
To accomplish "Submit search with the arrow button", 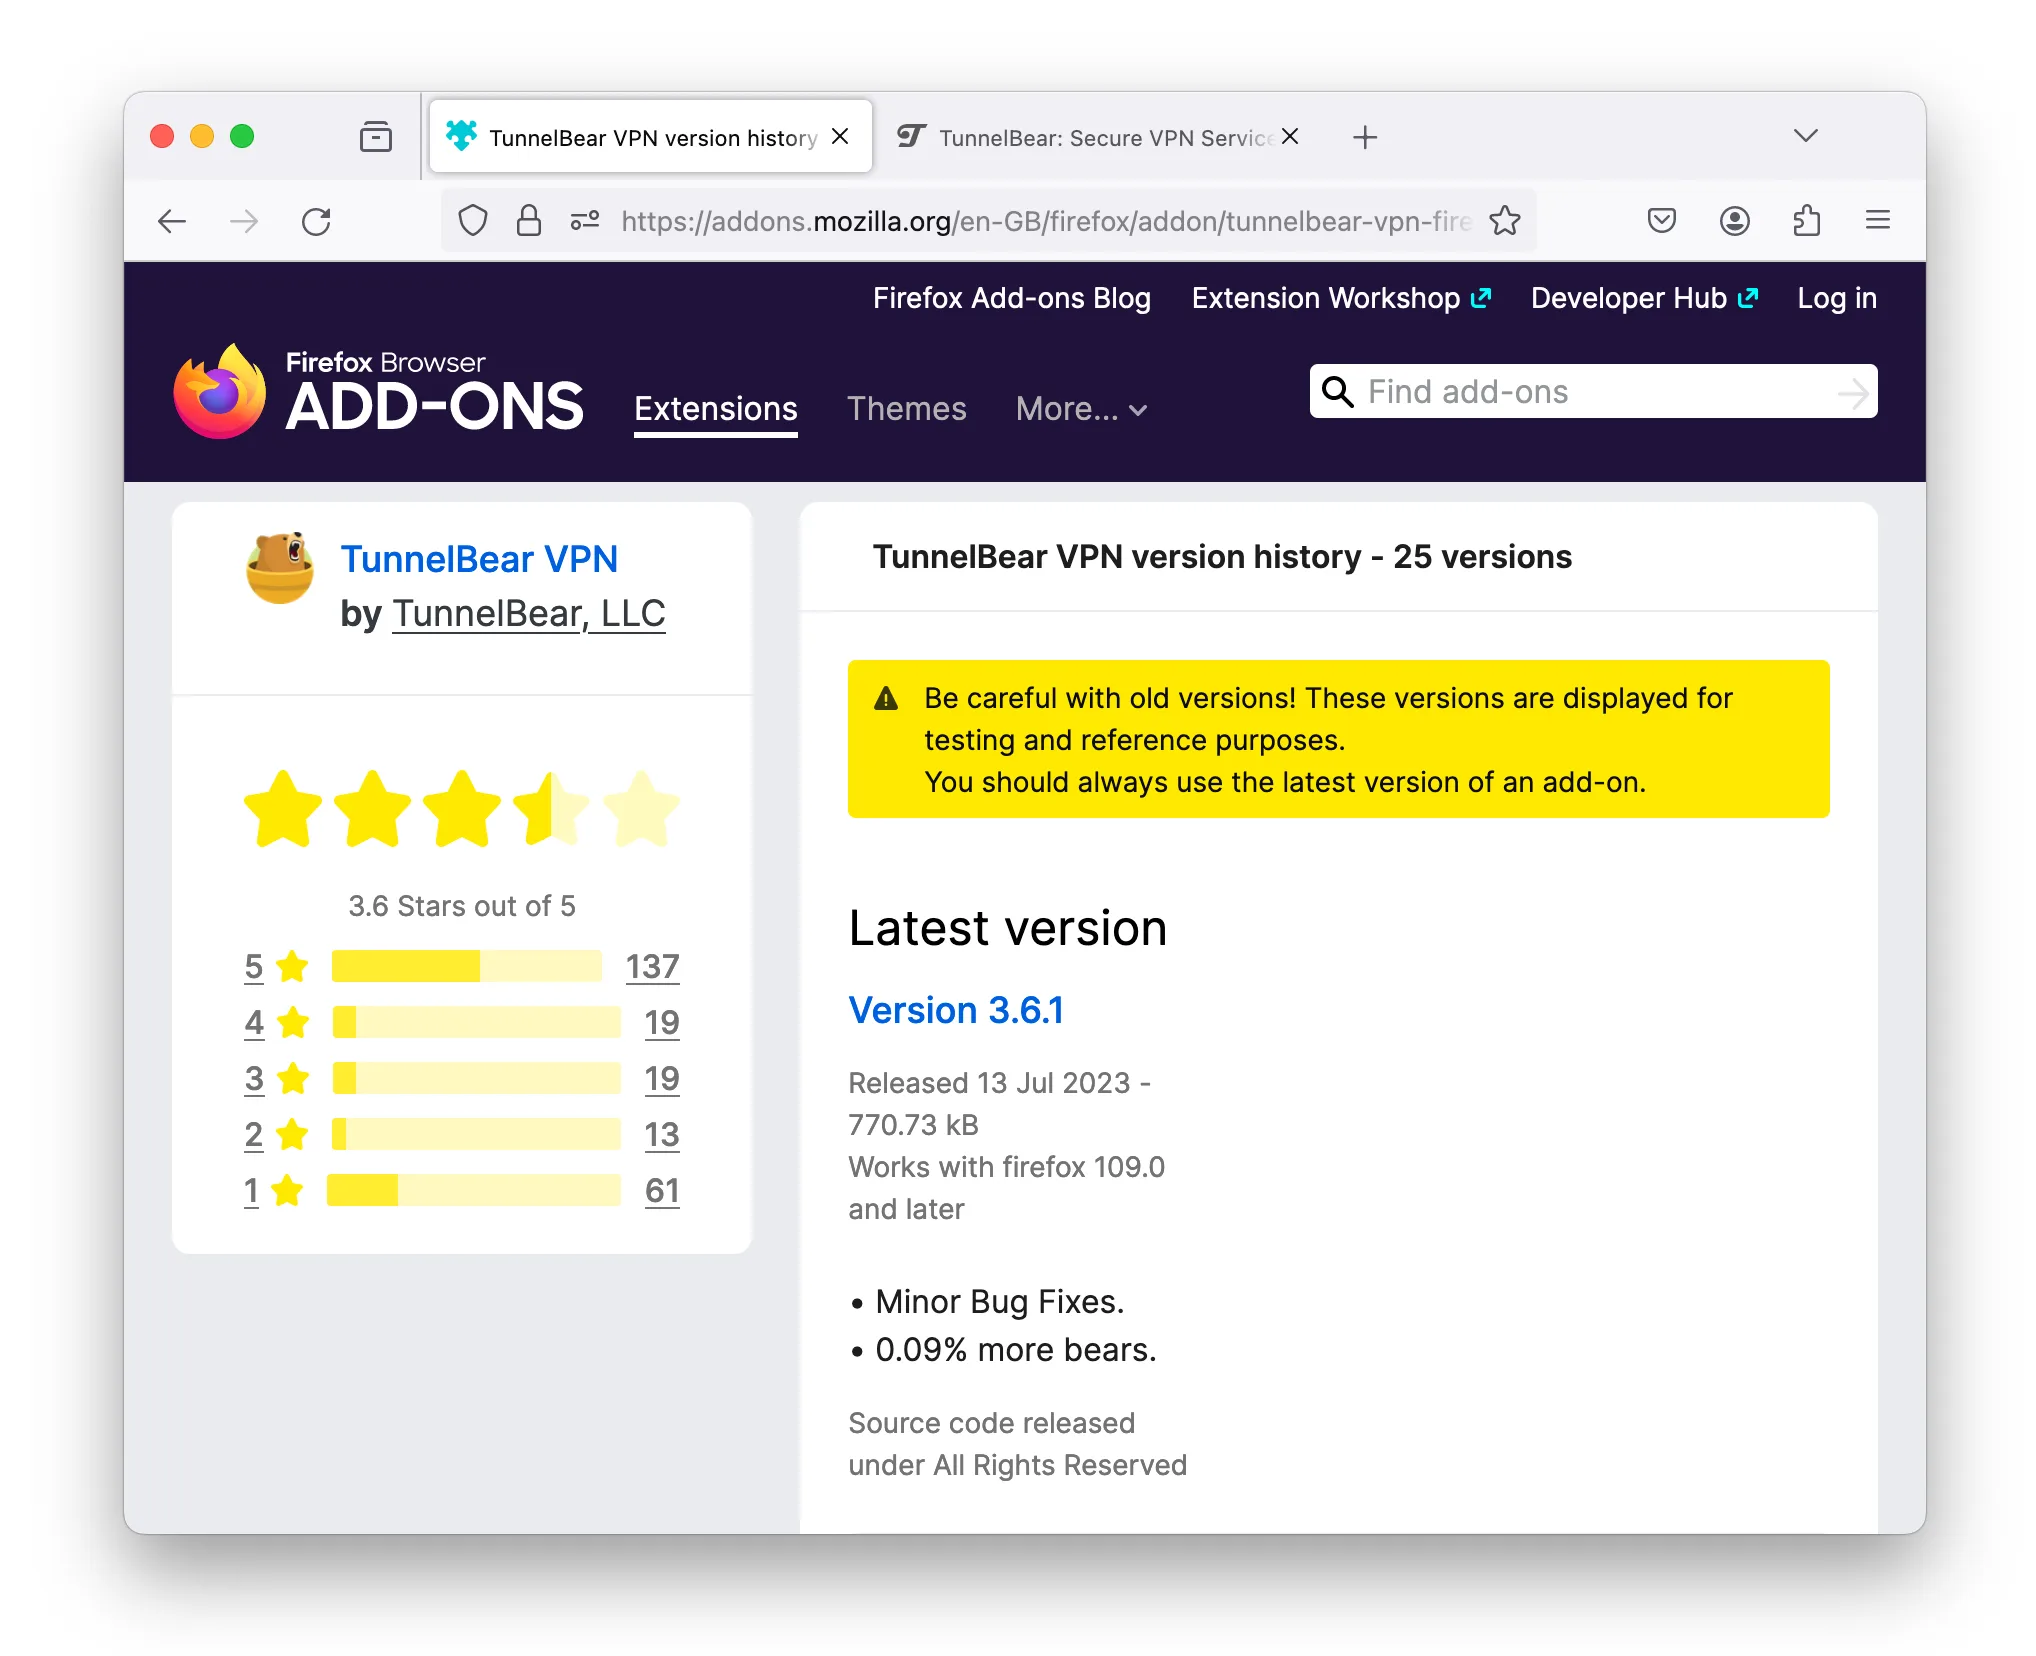I will click(1852, 392).
